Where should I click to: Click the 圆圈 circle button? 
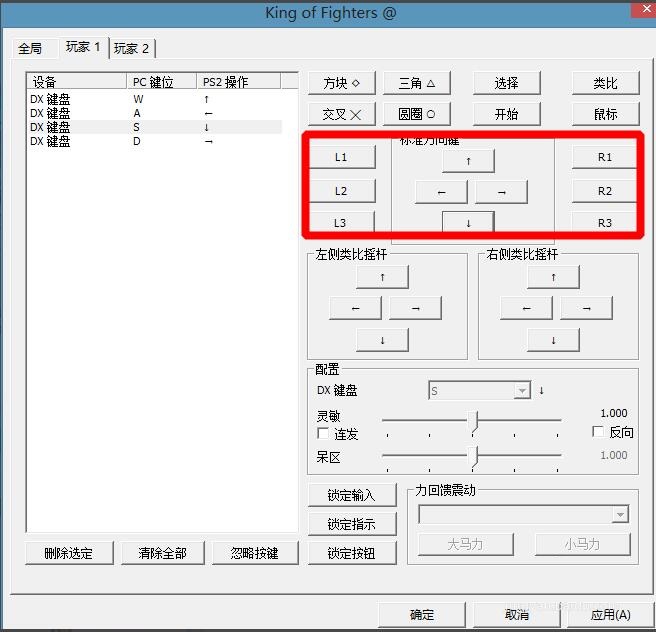coord(417,114)
